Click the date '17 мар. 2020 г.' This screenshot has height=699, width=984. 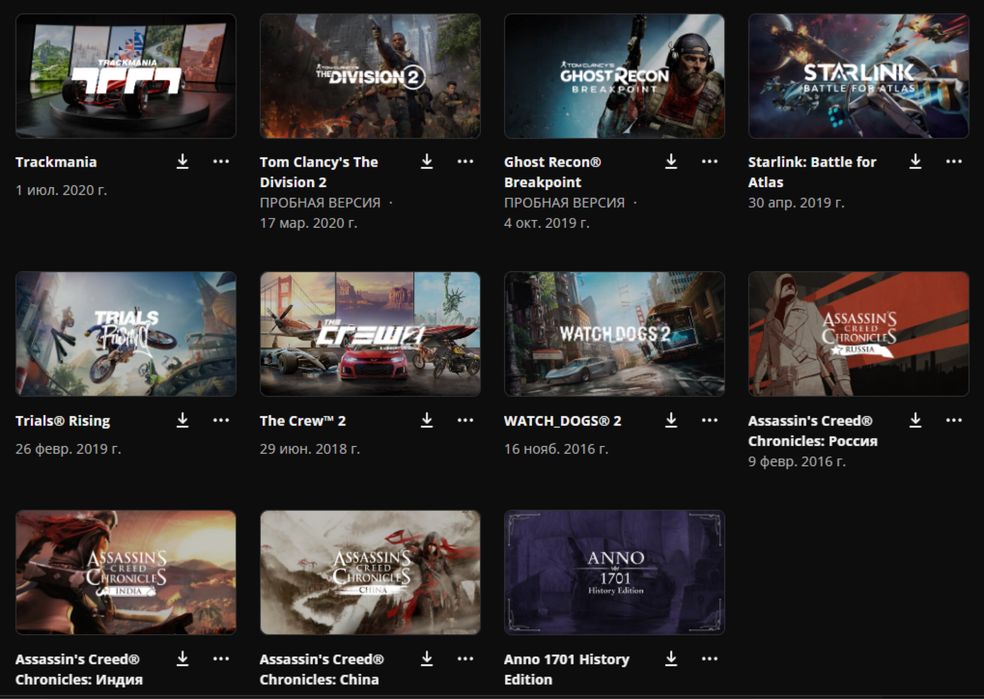(309, 223)
